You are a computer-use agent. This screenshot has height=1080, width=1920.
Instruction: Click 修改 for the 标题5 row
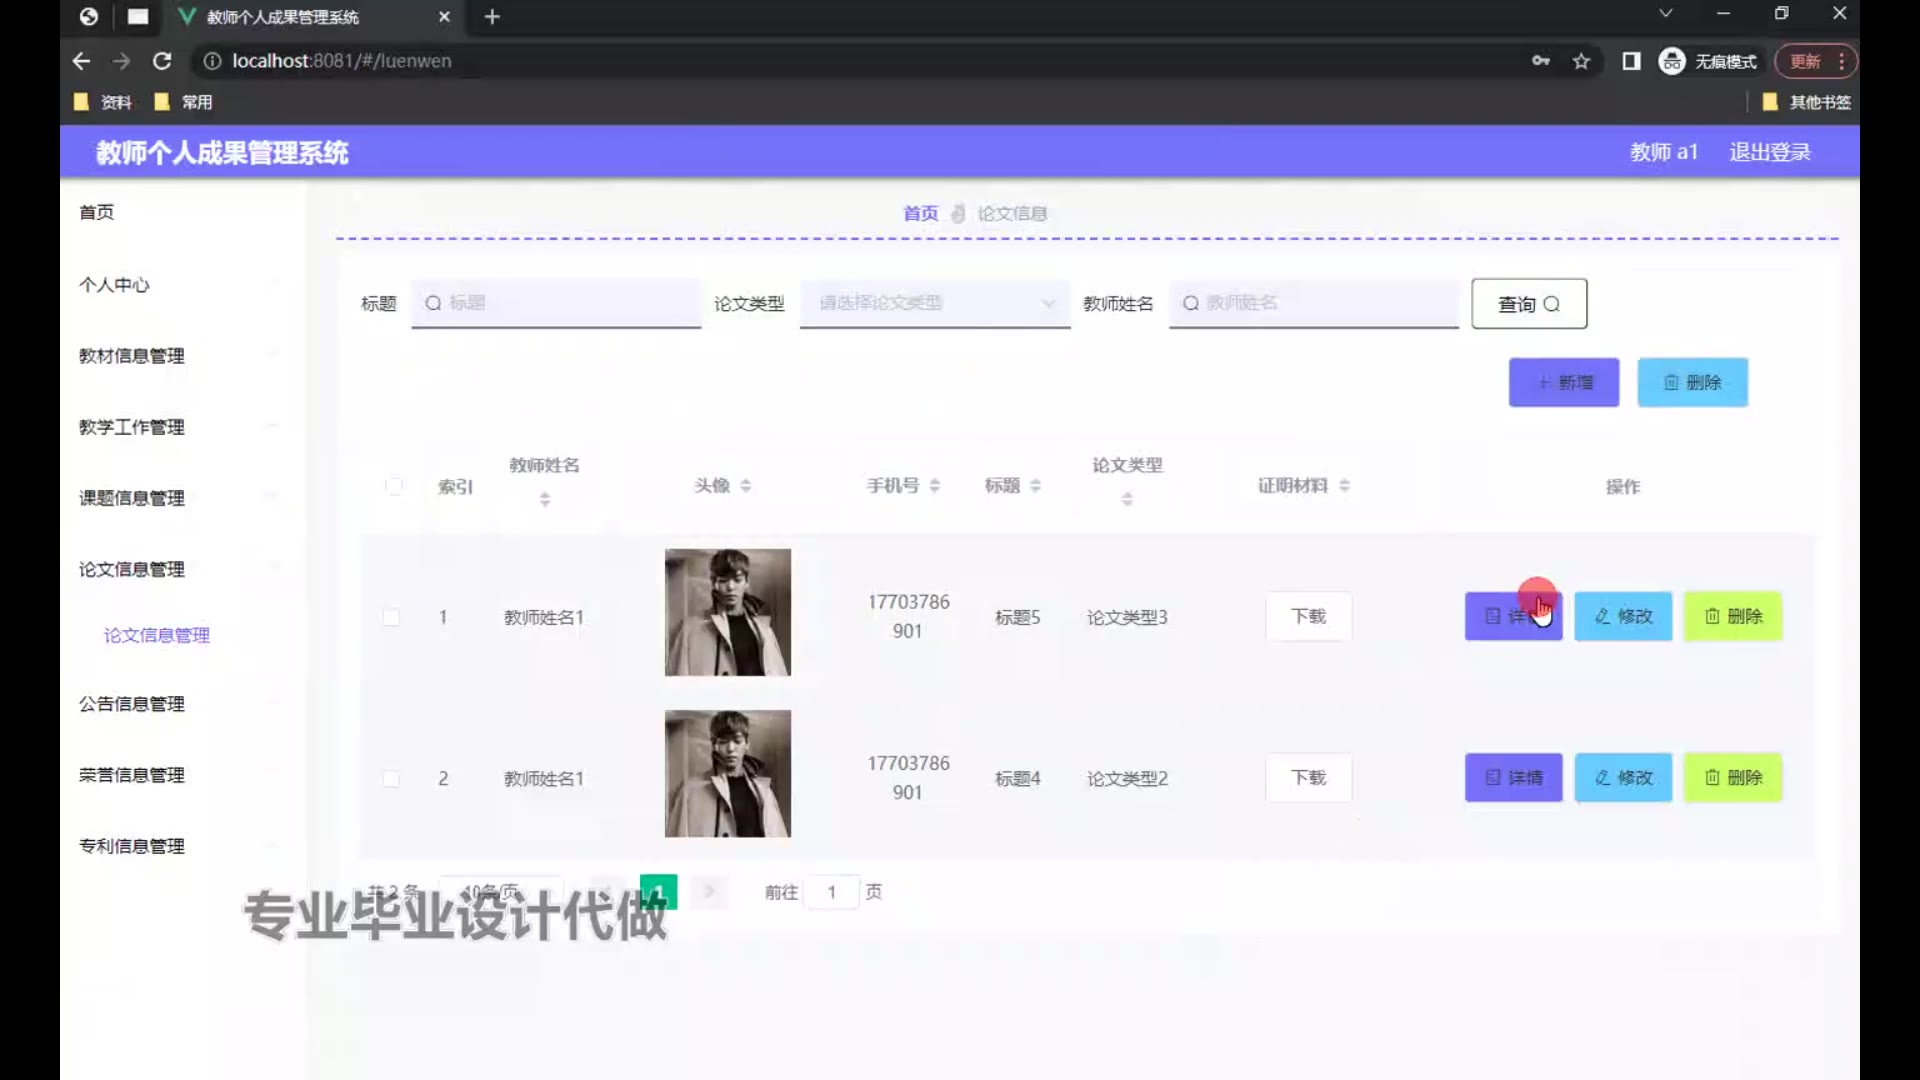(1623, 616)
